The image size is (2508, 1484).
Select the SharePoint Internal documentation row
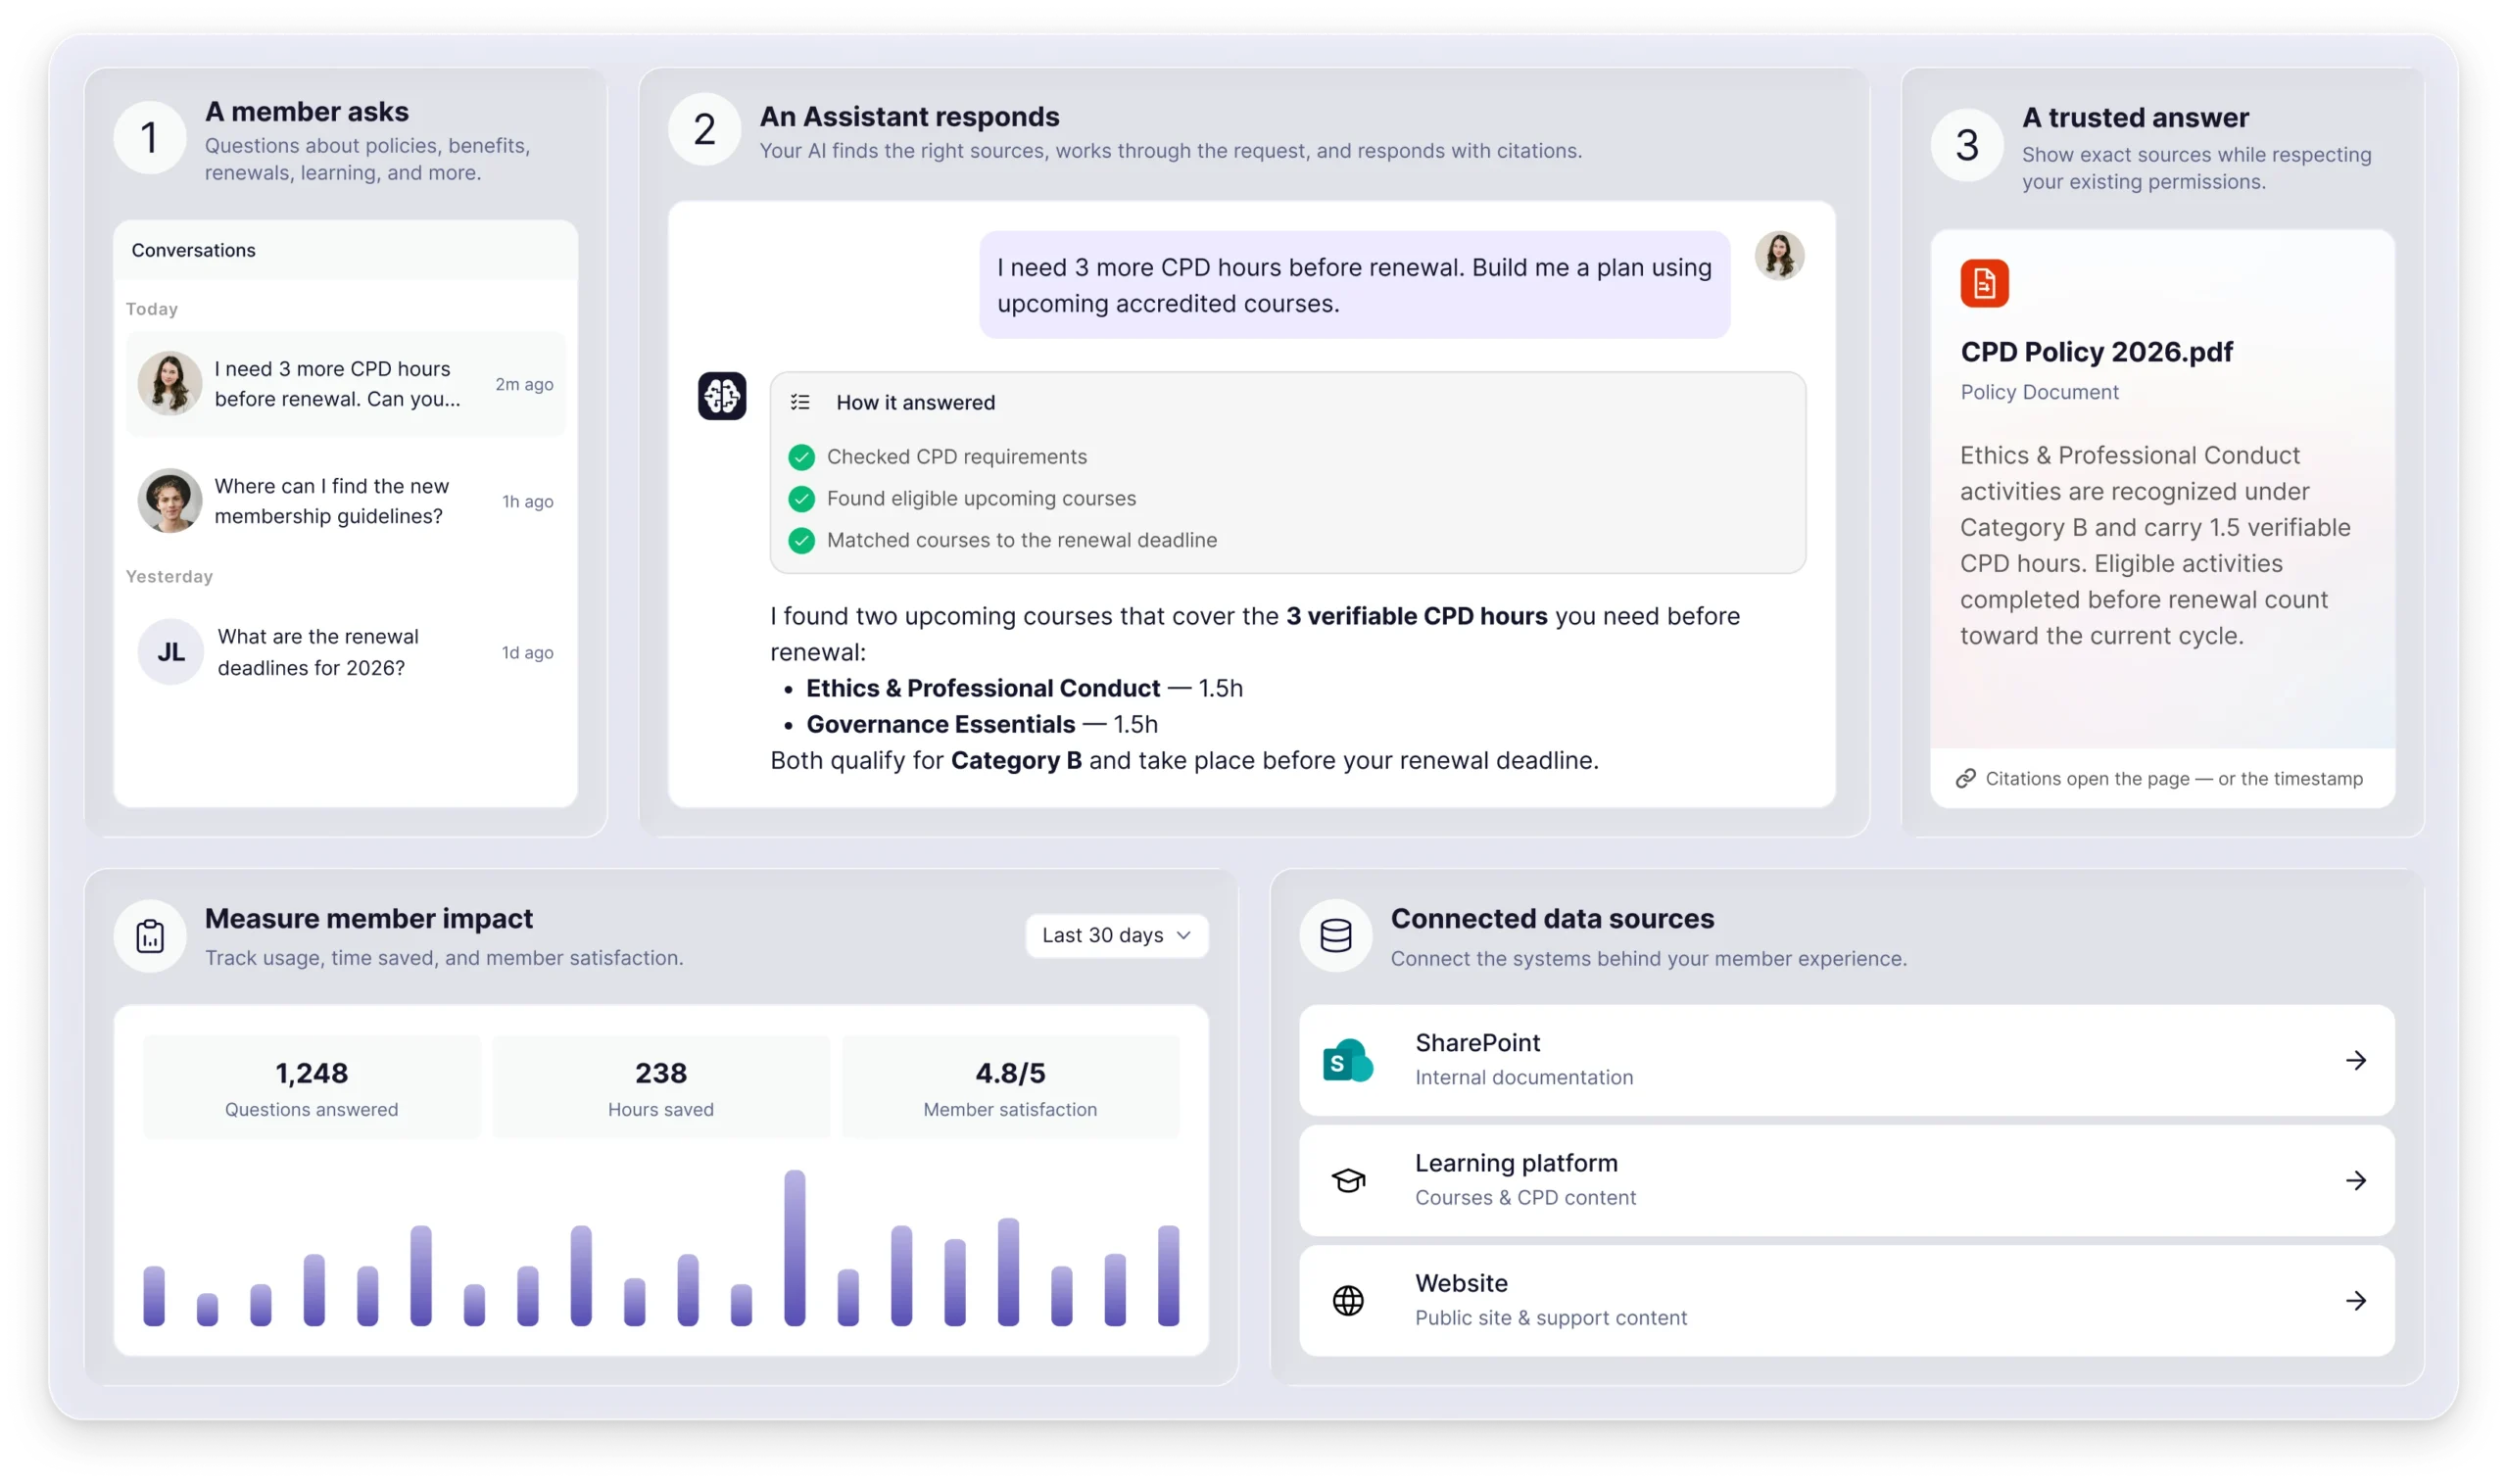1846,1060
